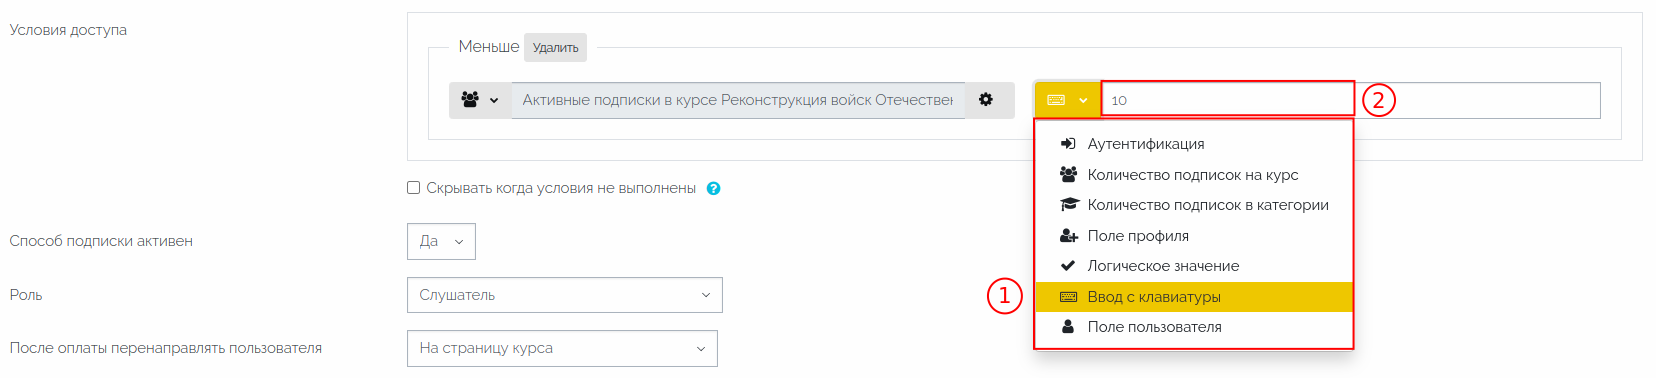Open the yellow keyboard input type selector
The width and height of the screenshot is (1656, 378).
pyautogui.click(x=1068, y=100)
